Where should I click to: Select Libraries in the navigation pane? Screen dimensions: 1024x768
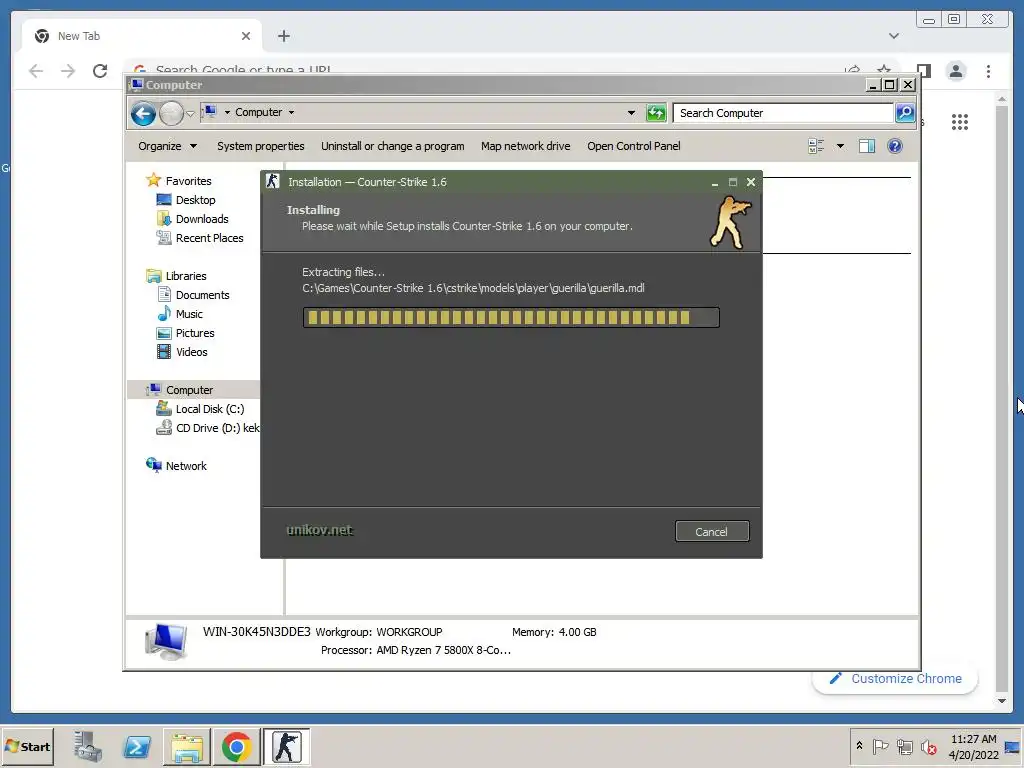tap(176, 276)
